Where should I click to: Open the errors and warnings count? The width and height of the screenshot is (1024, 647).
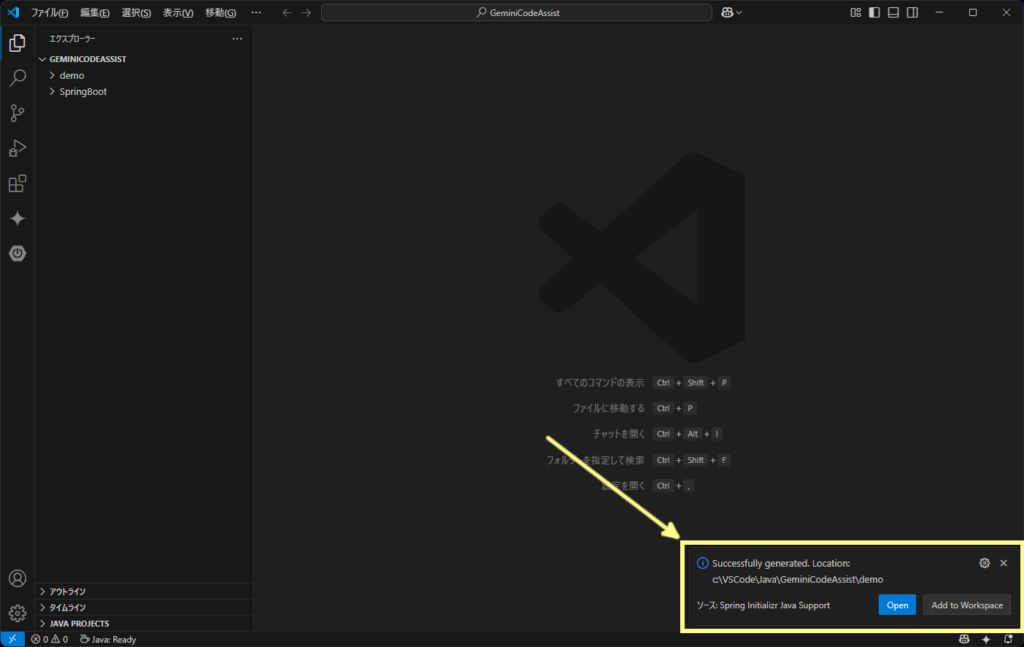tap(50, 640)
